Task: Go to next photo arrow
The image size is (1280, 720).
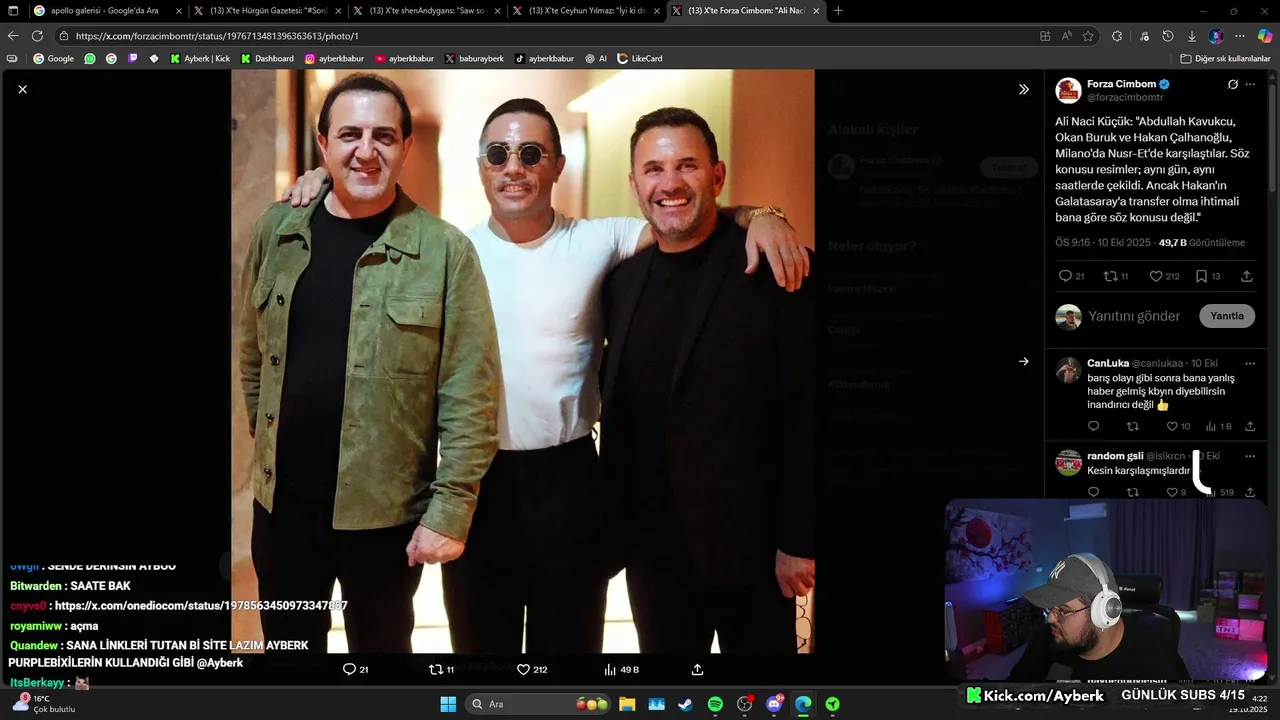Action: coord(1023,361)
